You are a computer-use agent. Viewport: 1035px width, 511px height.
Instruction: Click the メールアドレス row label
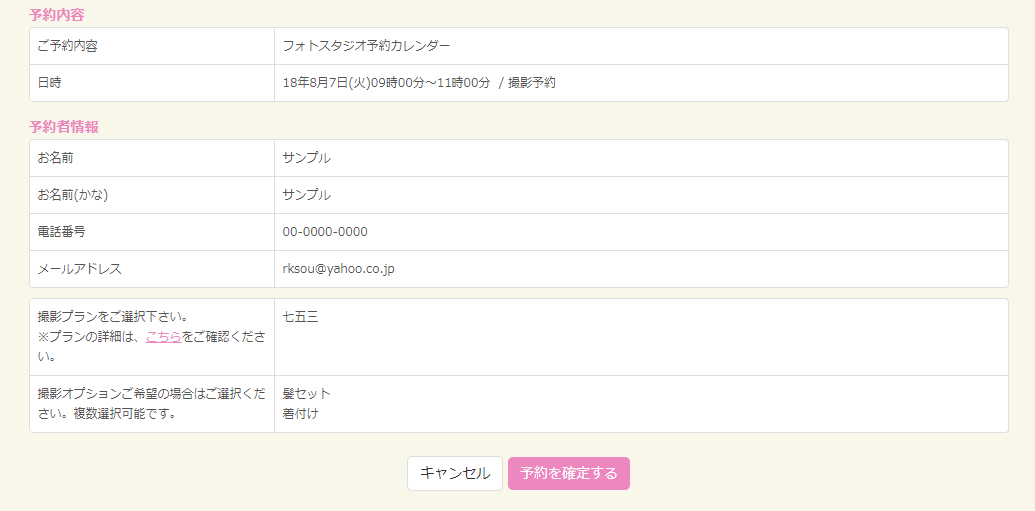80,269
